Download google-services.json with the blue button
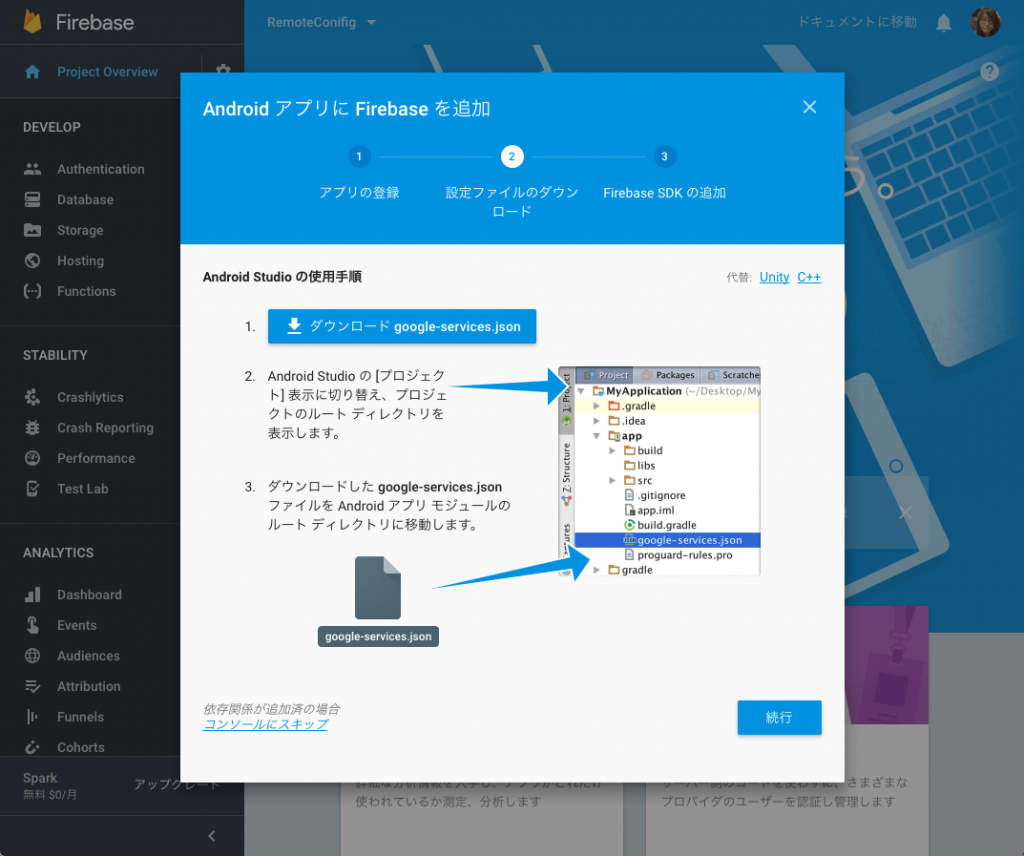The image size is (1024, 856). (x=402, y=326)
